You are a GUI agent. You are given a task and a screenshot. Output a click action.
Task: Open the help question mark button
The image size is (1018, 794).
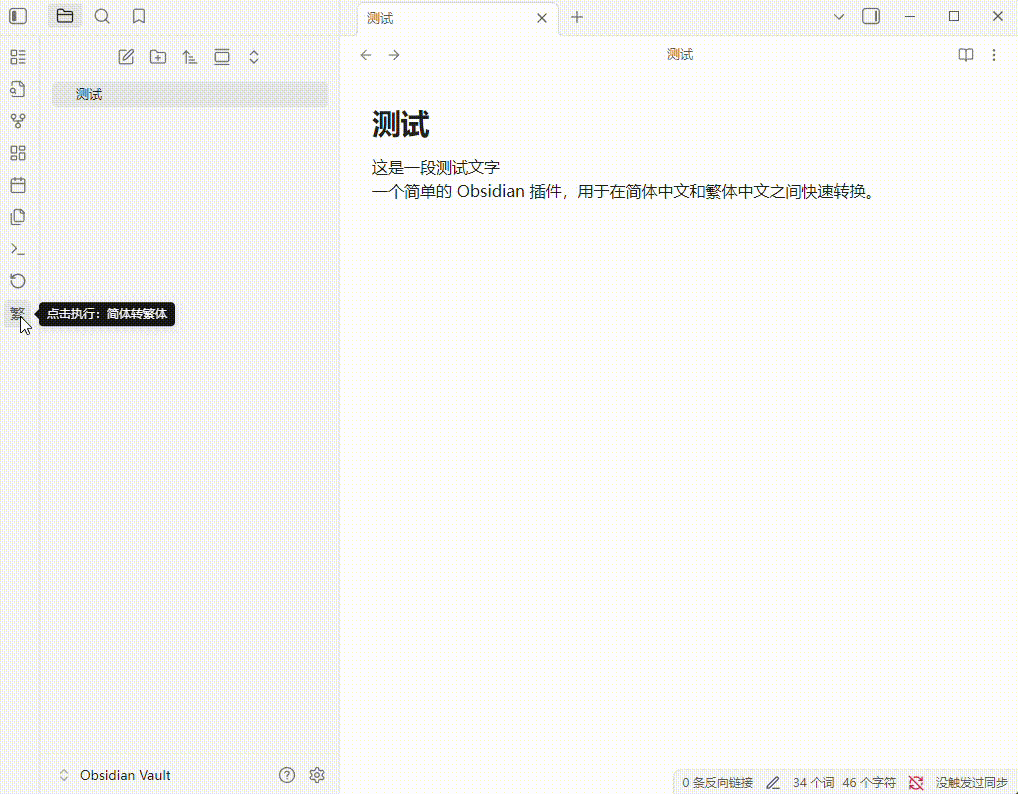287,775
